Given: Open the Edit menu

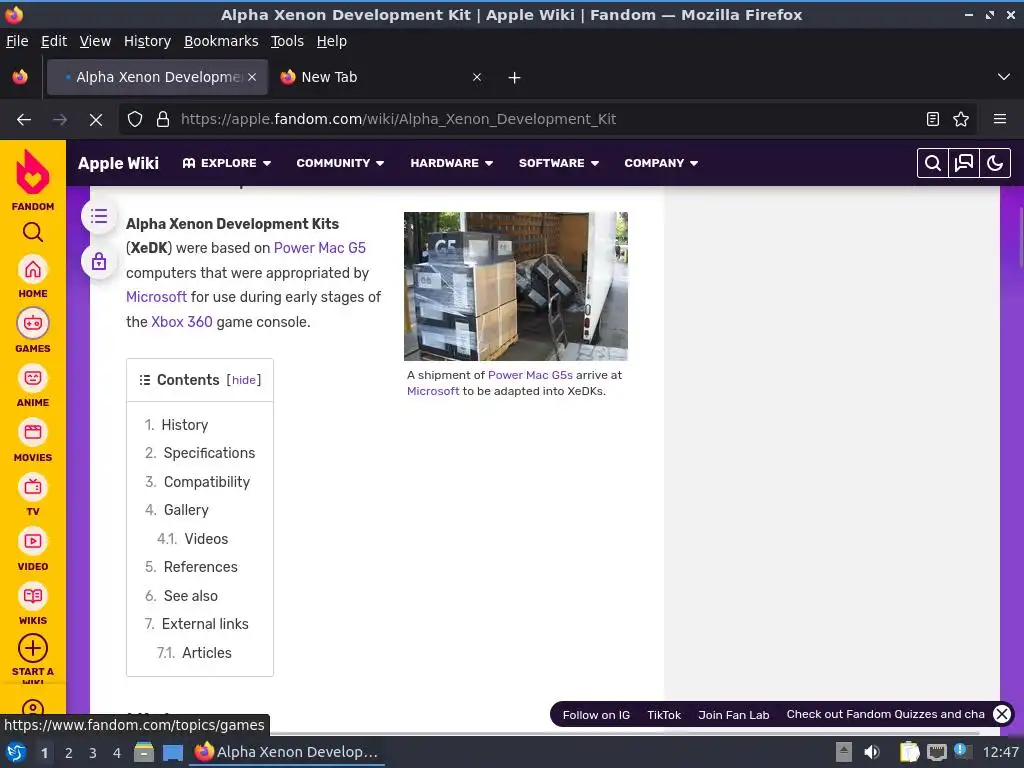Looking at the screenshot, I should click(x=54, y=41).
